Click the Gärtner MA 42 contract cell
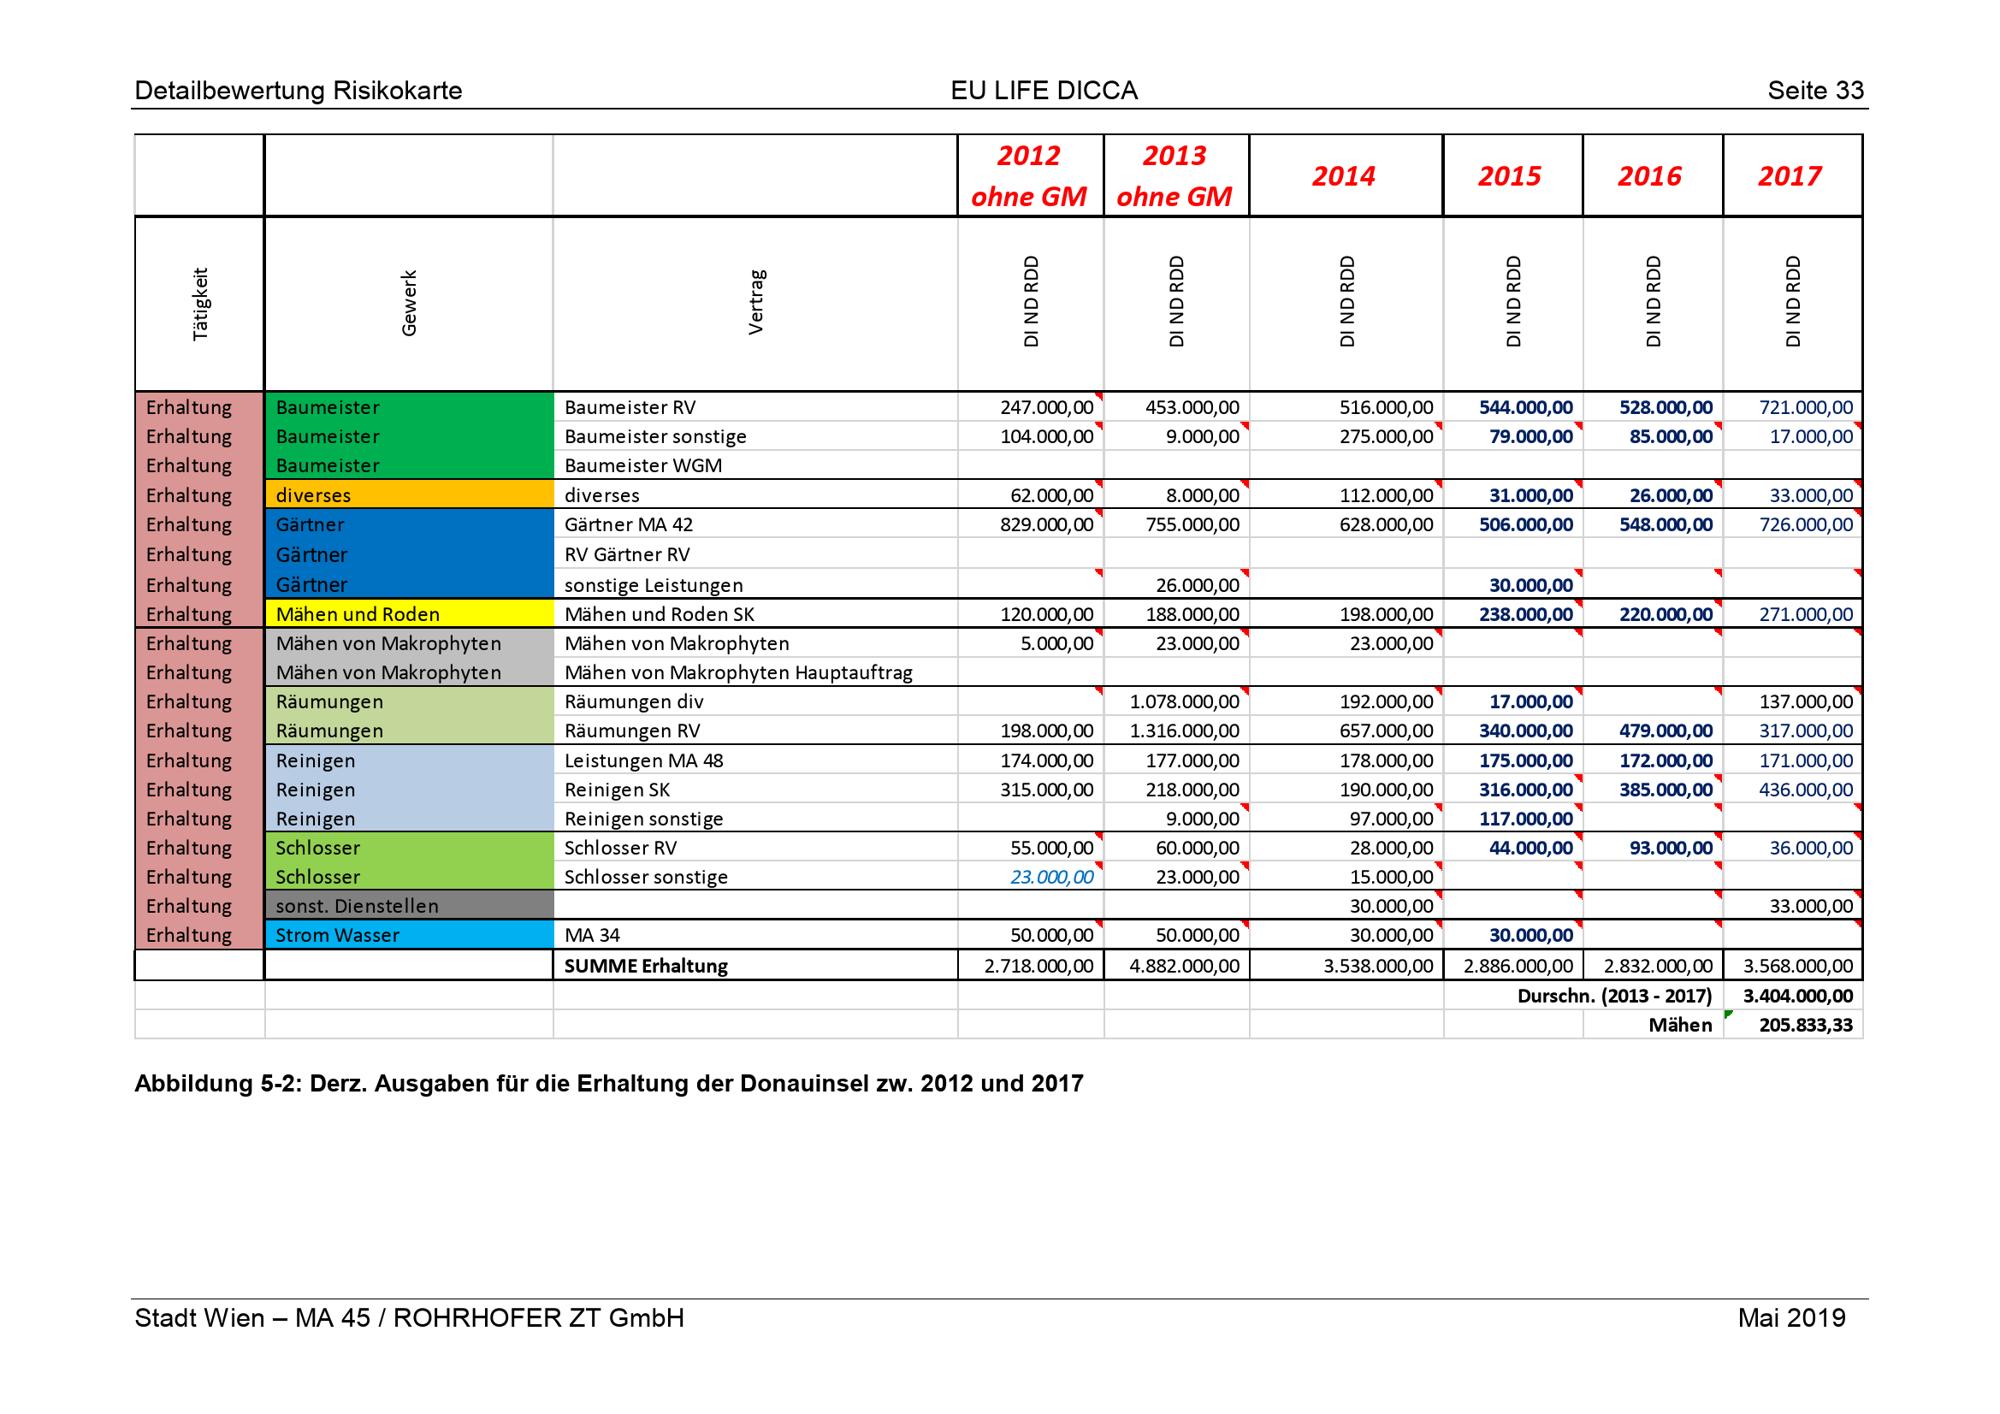 [x=628, y=524]
